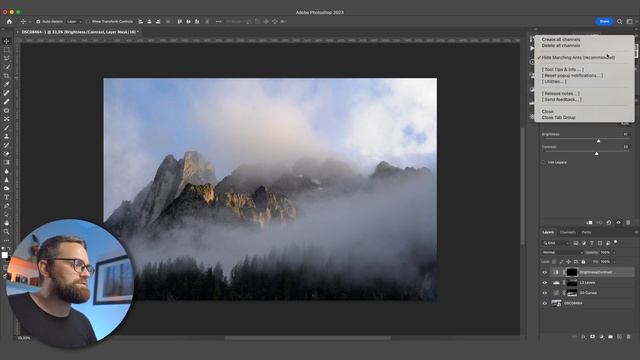Enable the Use Legacy checkbox
This screenshot has height=360, width=640.
(x=543, y=162)
